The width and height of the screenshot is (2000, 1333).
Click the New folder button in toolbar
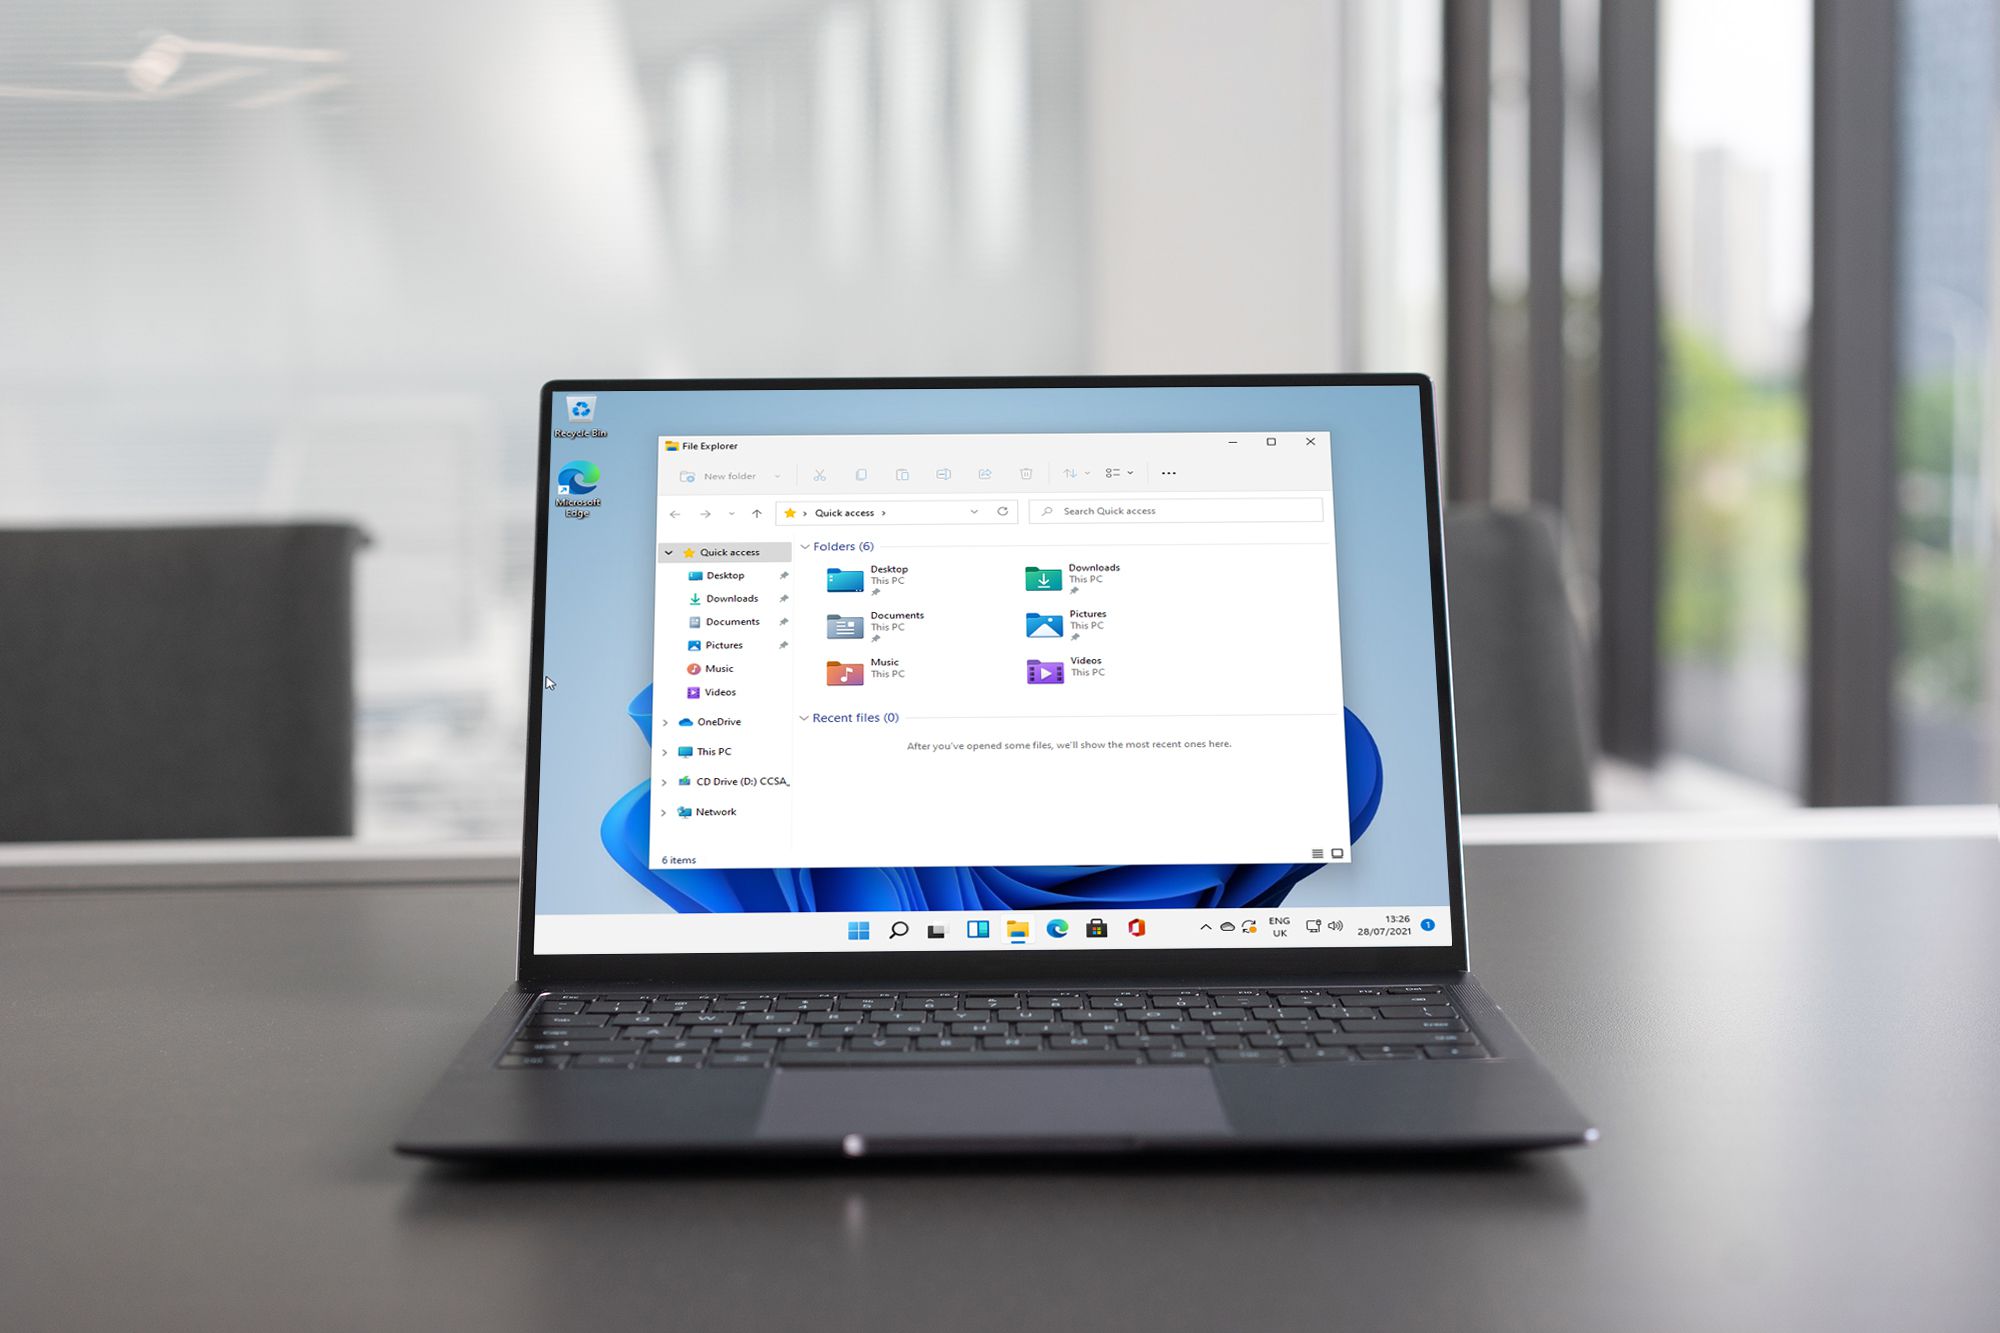pos(712,475)
